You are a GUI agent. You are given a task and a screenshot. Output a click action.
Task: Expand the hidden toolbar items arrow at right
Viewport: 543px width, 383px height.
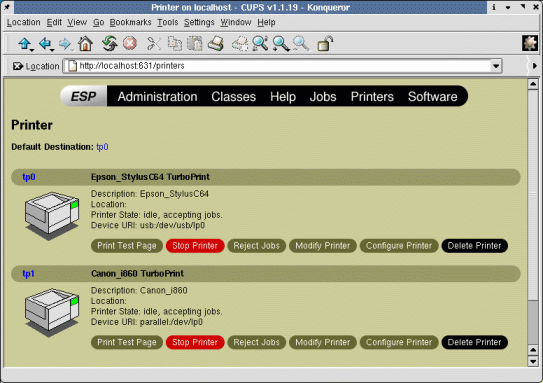click(534, 66)
